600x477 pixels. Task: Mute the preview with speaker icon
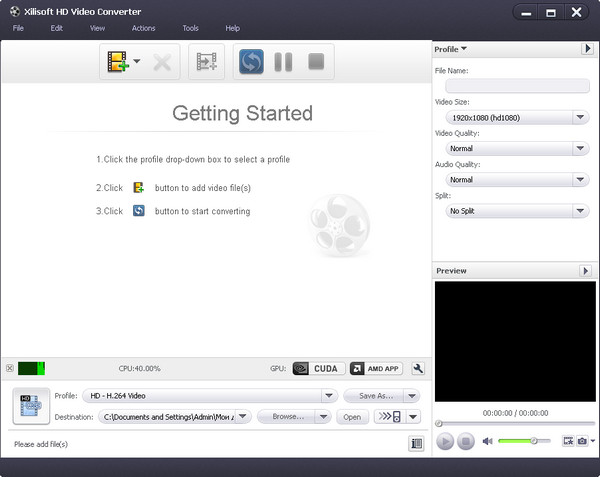pyautogui.click(x=487, y=441)
